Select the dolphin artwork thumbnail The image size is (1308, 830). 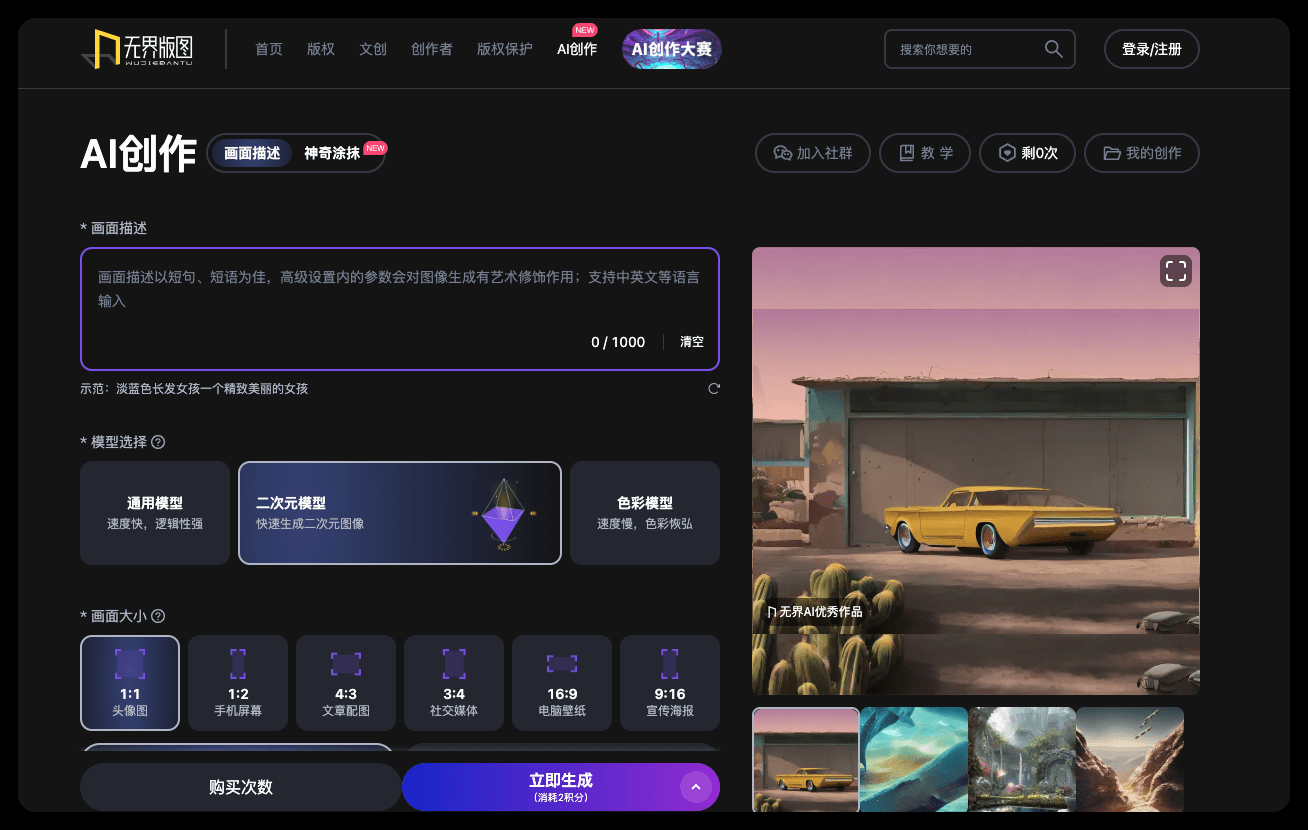(x=913, y=758)
